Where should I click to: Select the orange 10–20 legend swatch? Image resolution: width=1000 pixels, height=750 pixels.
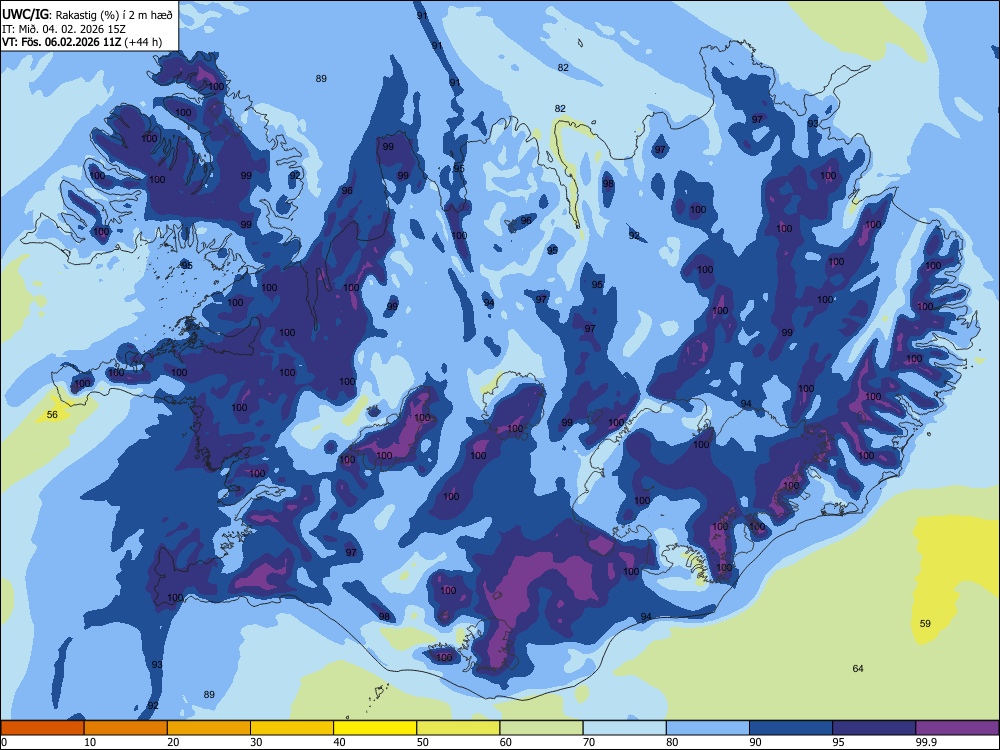pos(126,728)
